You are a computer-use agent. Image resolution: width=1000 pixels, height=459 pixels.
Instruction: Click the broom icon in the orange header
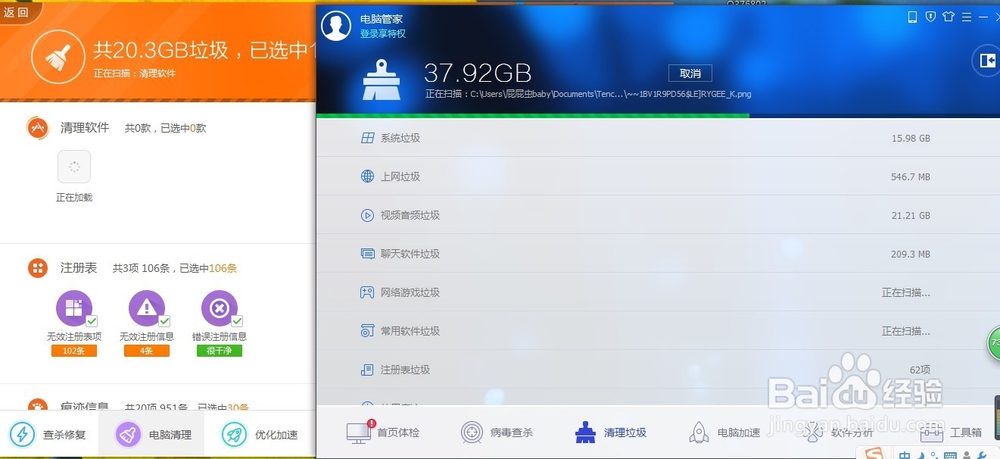58,57
